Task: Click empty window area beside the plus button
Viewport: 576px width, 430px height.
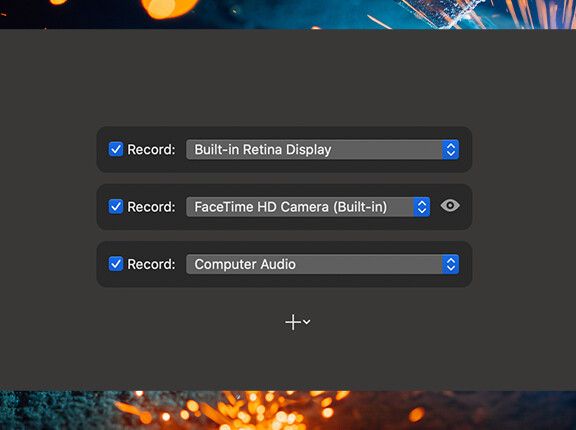Action: click(x=404, y=323)
